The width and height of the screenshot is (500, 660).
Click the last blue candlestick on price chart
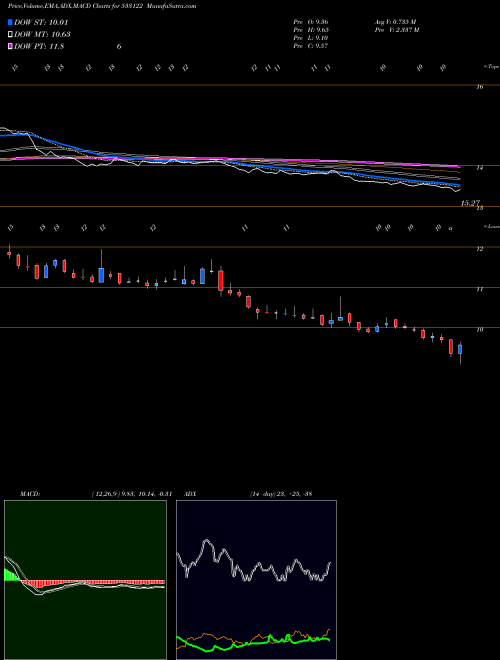coord(460,349)
